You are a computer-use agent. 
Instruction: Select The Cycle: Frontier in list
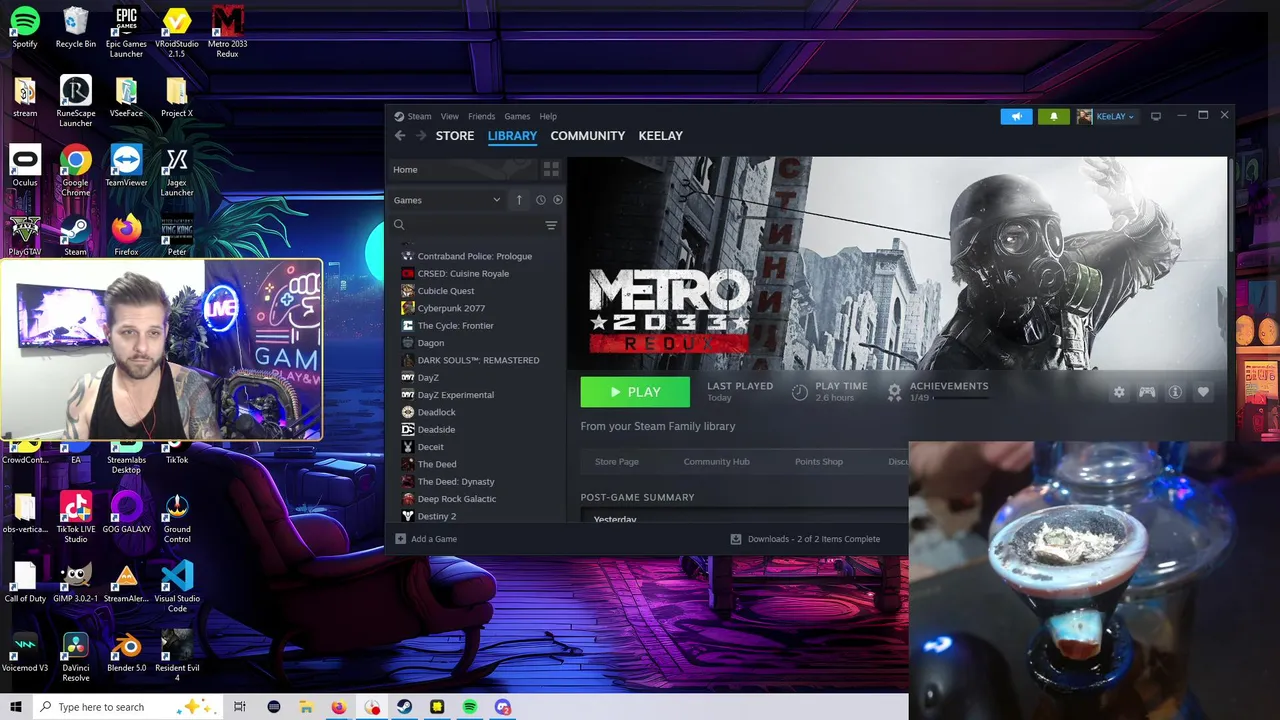(455, 326)
